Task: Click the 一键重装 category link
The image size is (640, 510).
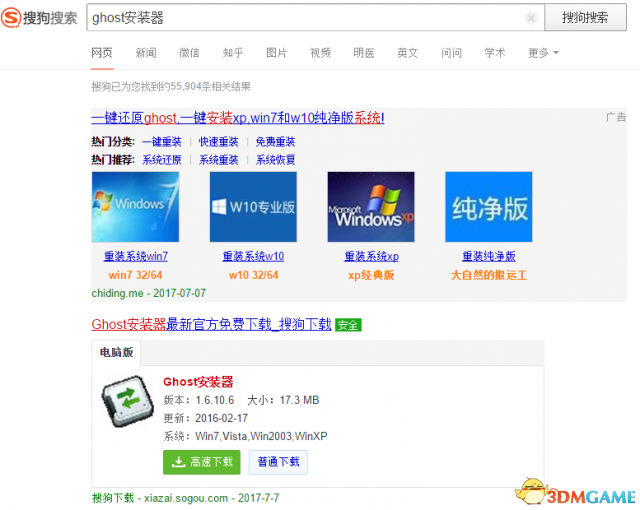Action: tap(162, 142)
